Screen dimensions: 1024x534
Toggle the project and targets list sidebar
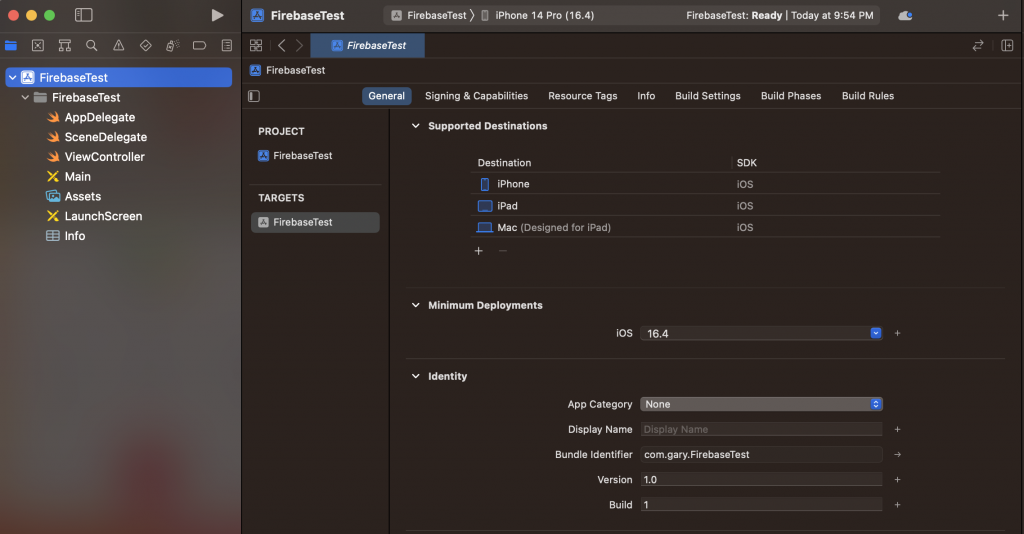[254, 96]
